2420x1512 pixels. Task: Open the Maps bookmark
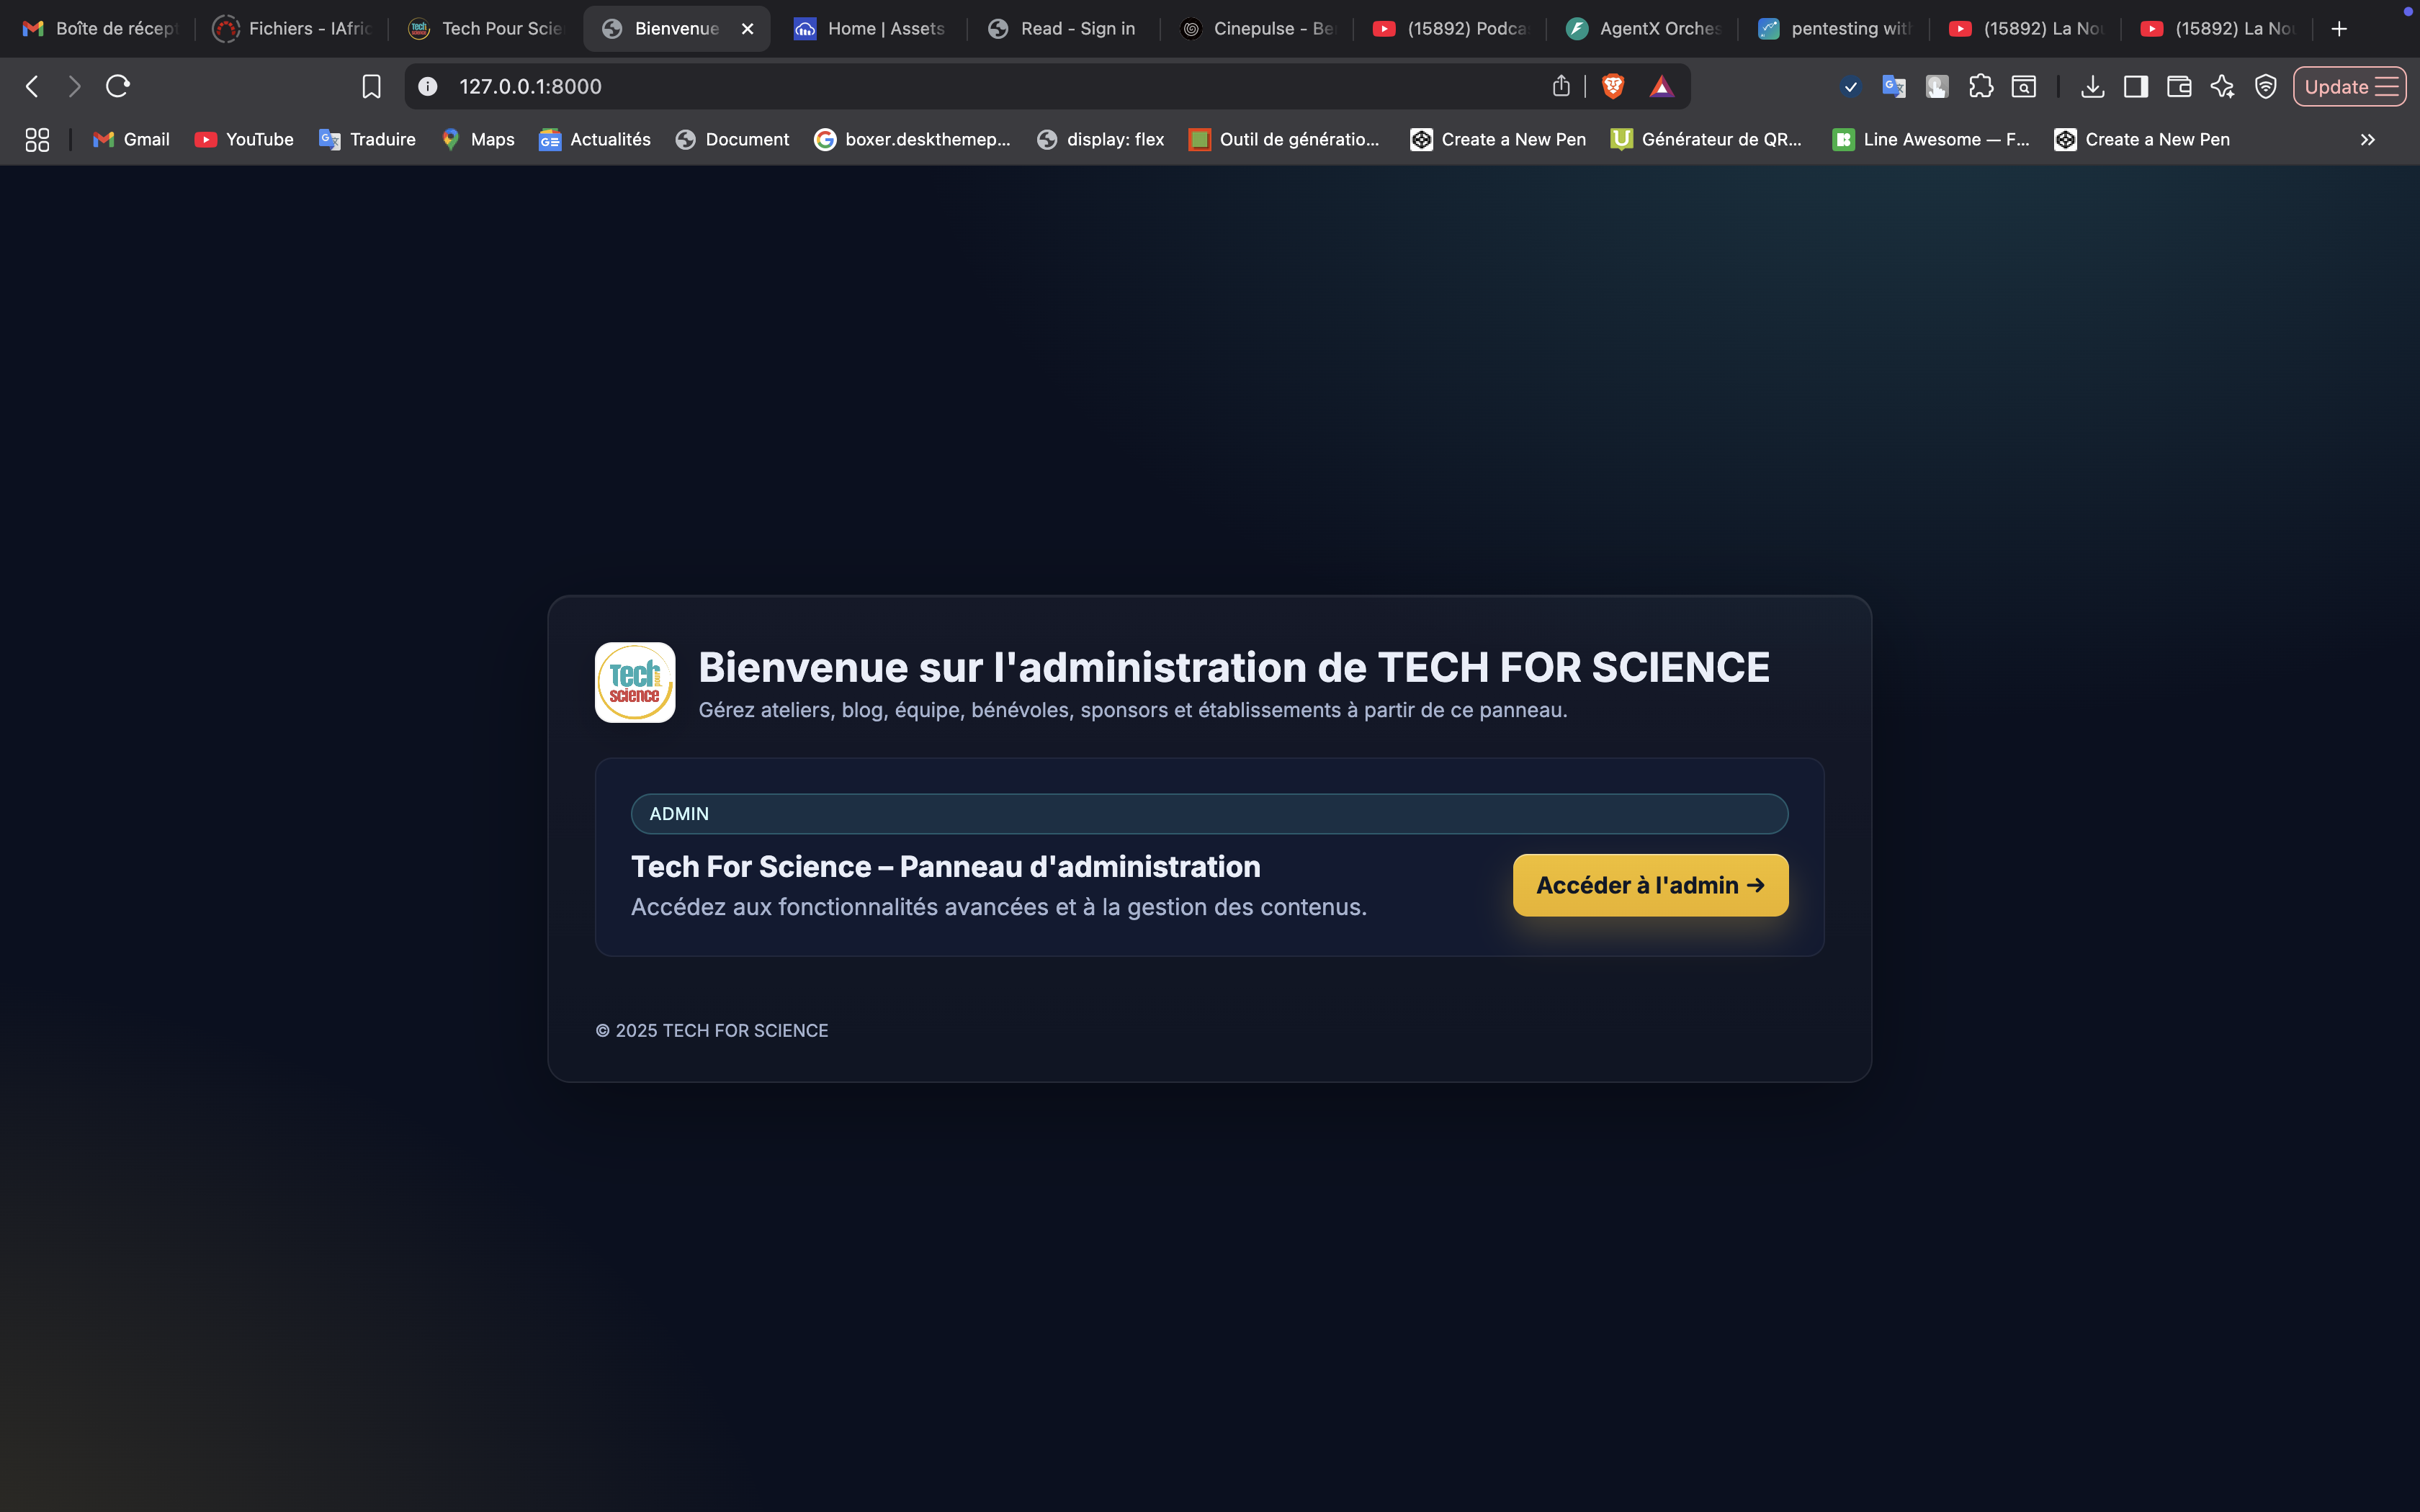[x=478, y=140]
